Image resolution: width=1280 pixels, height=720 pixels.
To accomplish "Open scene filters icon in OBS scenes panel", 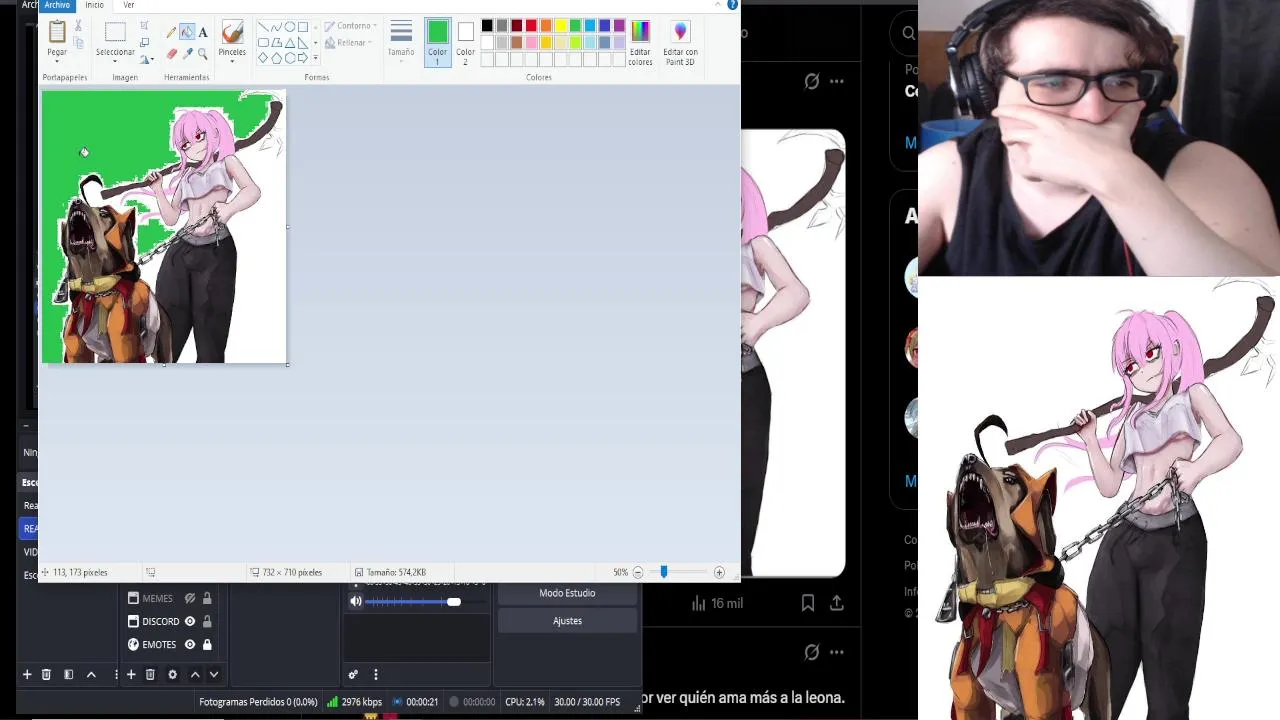I will coord(68,675).
